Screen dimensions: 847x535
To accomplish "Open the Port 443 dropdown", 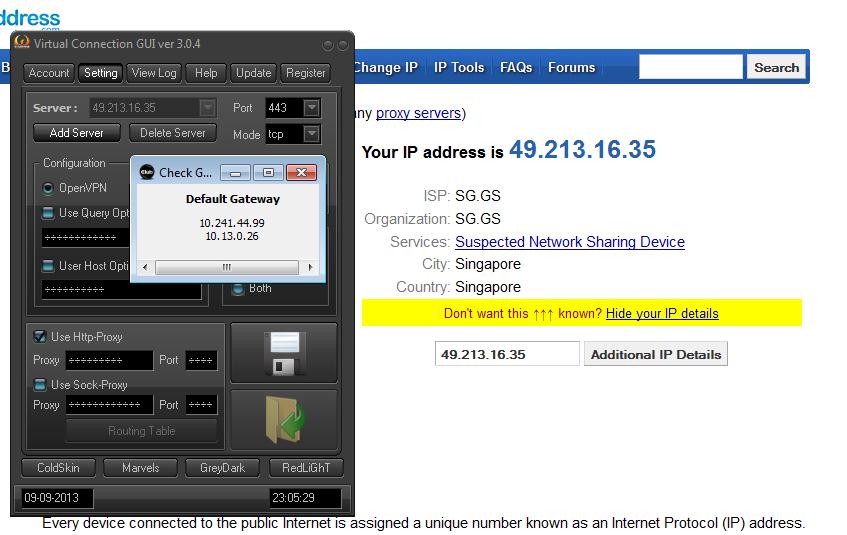I will 312,108.
